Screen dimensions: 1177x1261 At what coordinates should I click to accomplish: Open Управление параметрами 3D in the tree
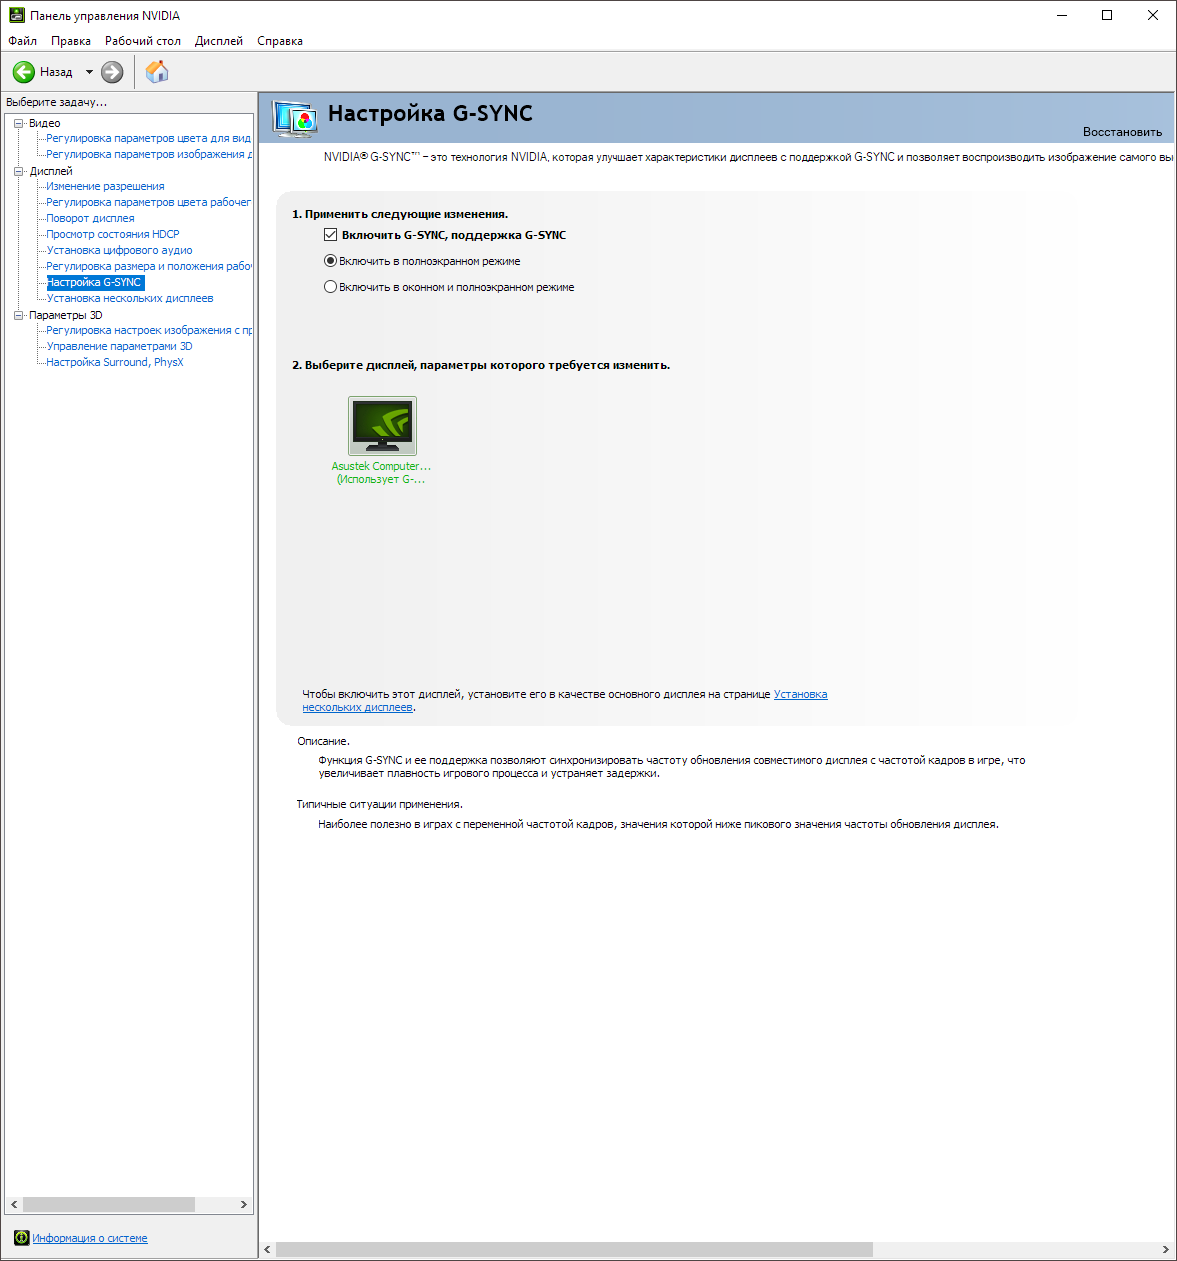point(119,346)
